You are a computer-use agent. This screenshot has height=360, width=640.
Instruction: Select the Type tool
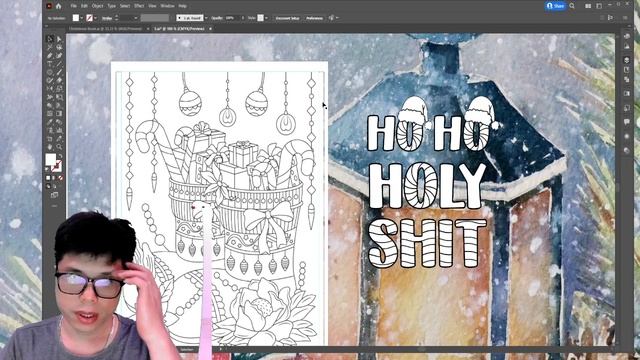coord(50,64)
